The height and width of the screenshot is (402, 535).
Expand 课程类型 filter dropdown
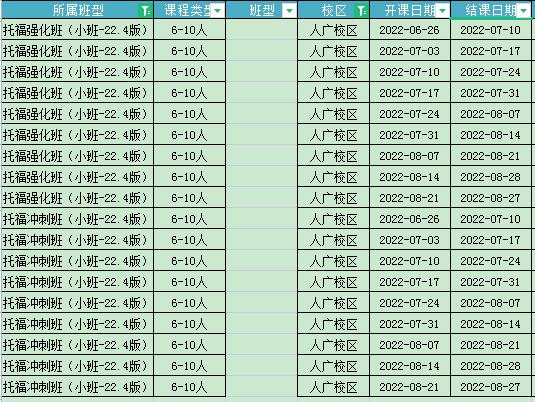217,11
